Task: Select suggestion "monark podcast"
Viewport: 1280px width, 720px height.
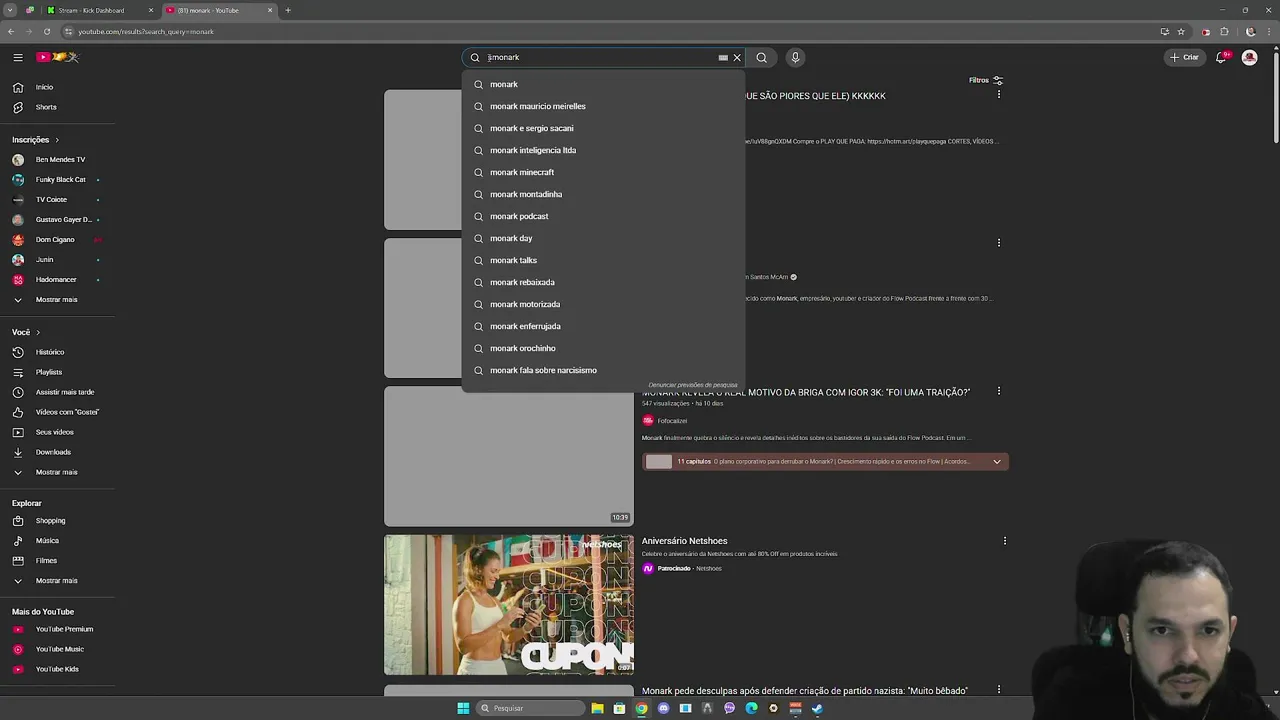Action: [x=603, y=216]
